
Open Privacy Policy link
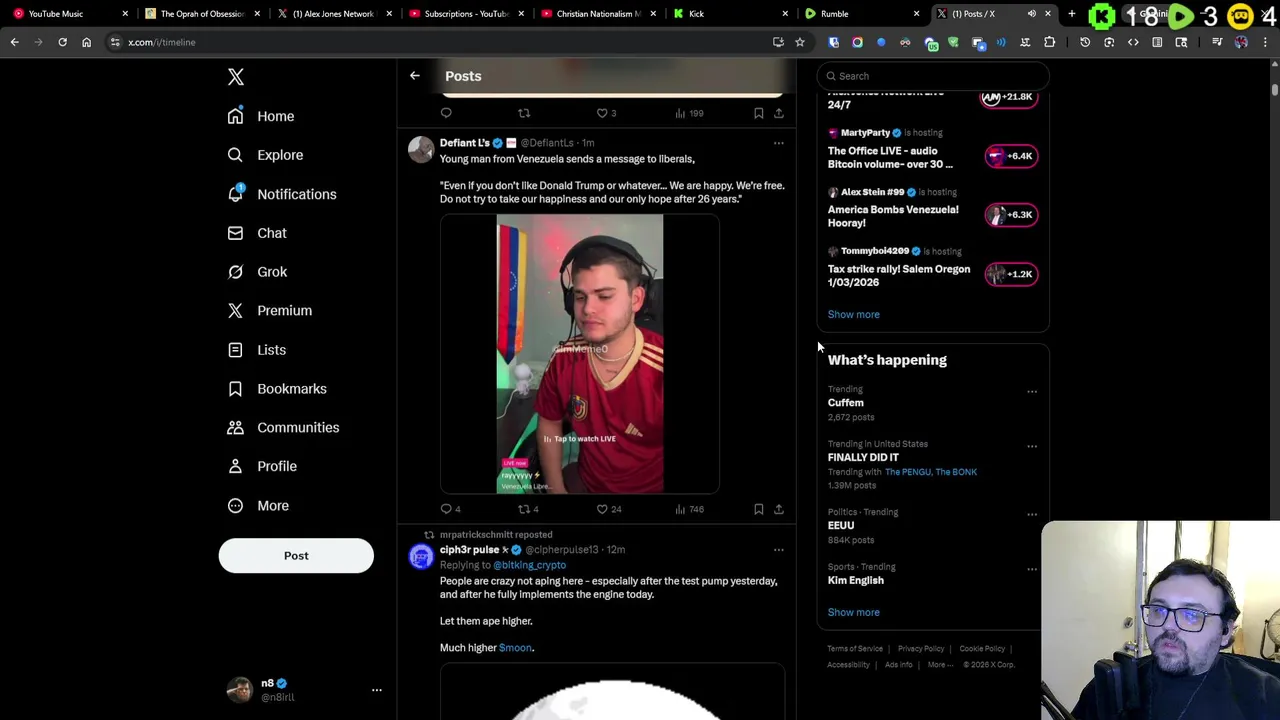[921, 649]
